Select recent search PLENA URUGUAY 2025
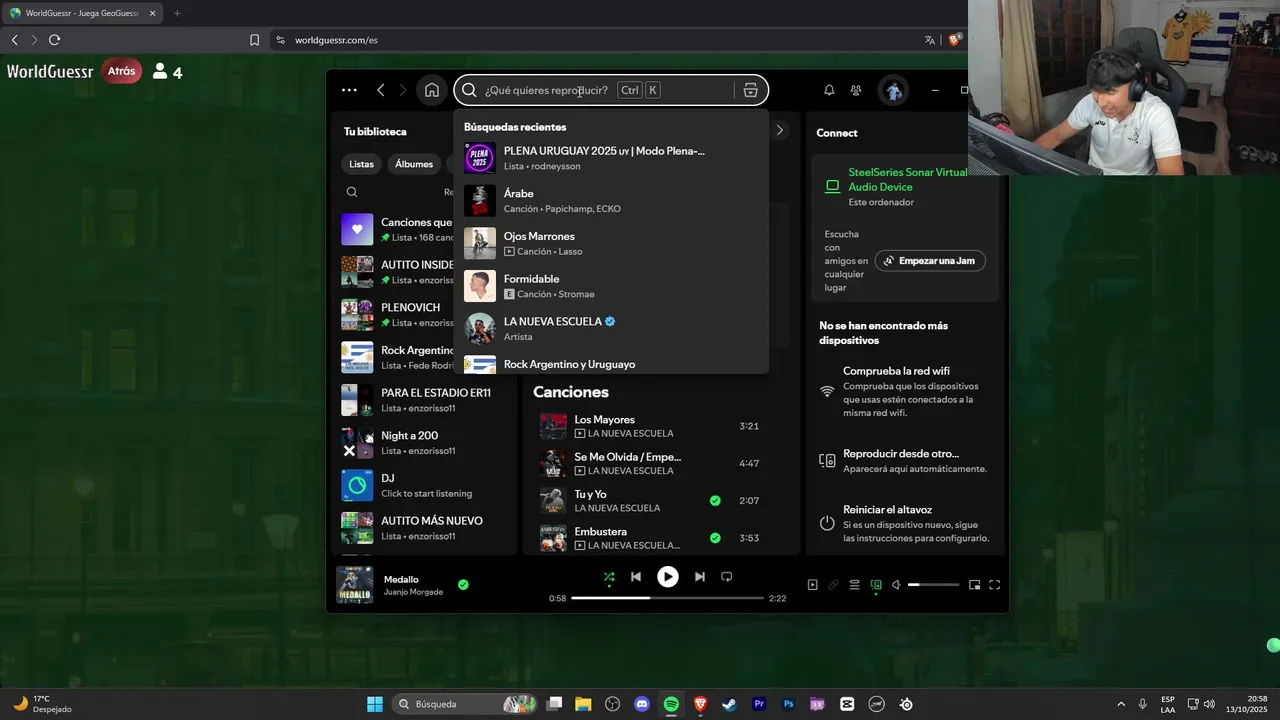1280x720 pixels. [611, 158]
